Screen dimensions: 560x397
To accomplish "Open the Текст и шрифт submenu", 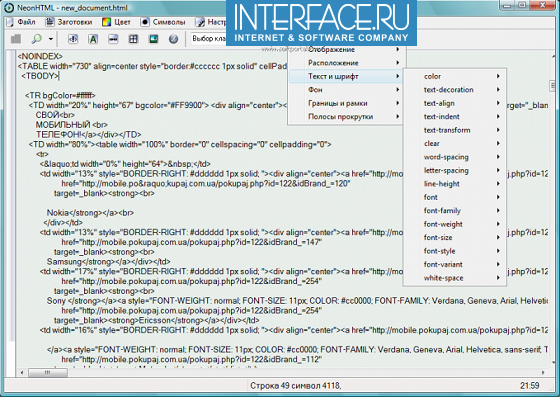I will pyautogui.click(x=345, y=76).
